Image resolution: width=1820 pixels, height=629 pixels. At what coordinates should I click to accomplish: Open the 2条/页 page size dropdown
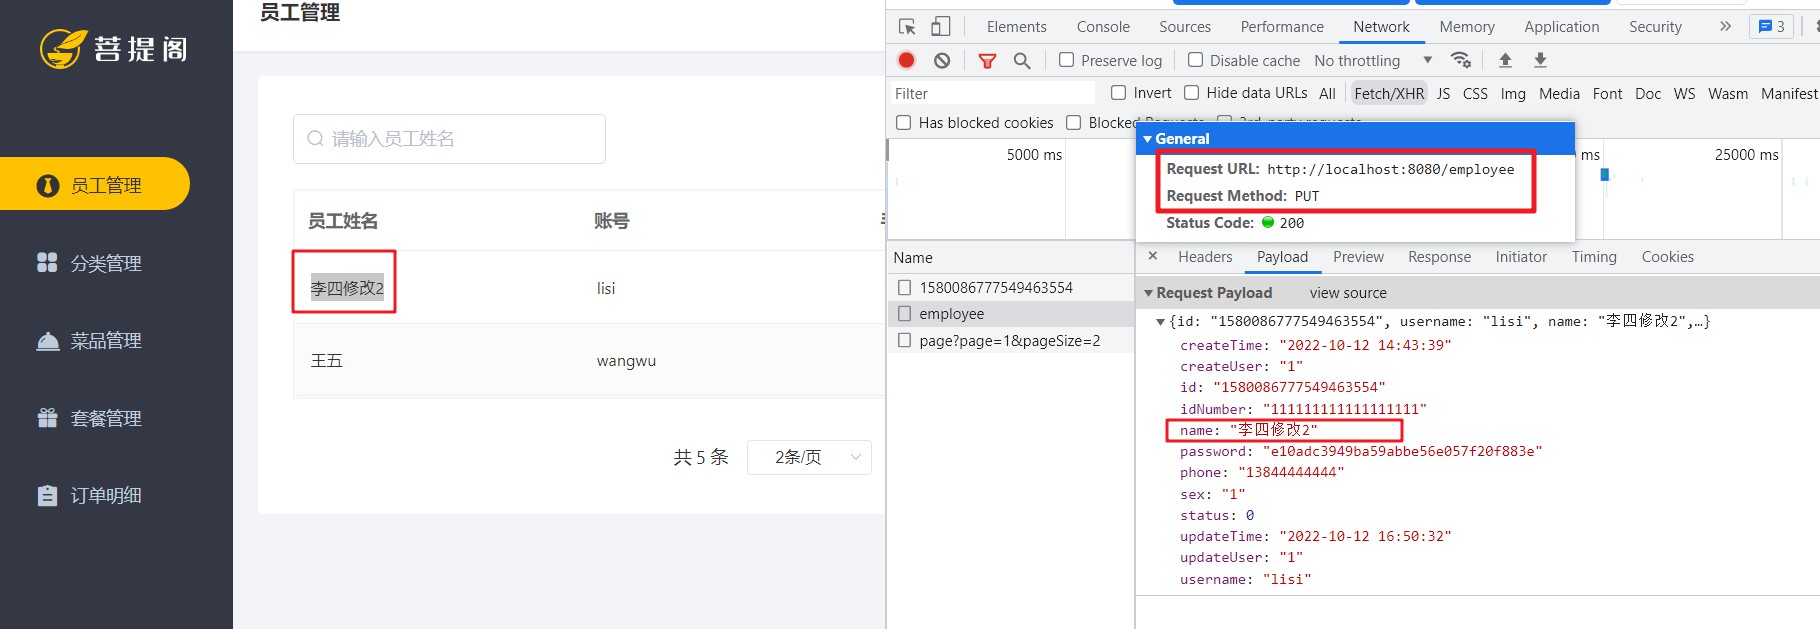[809, 457]
